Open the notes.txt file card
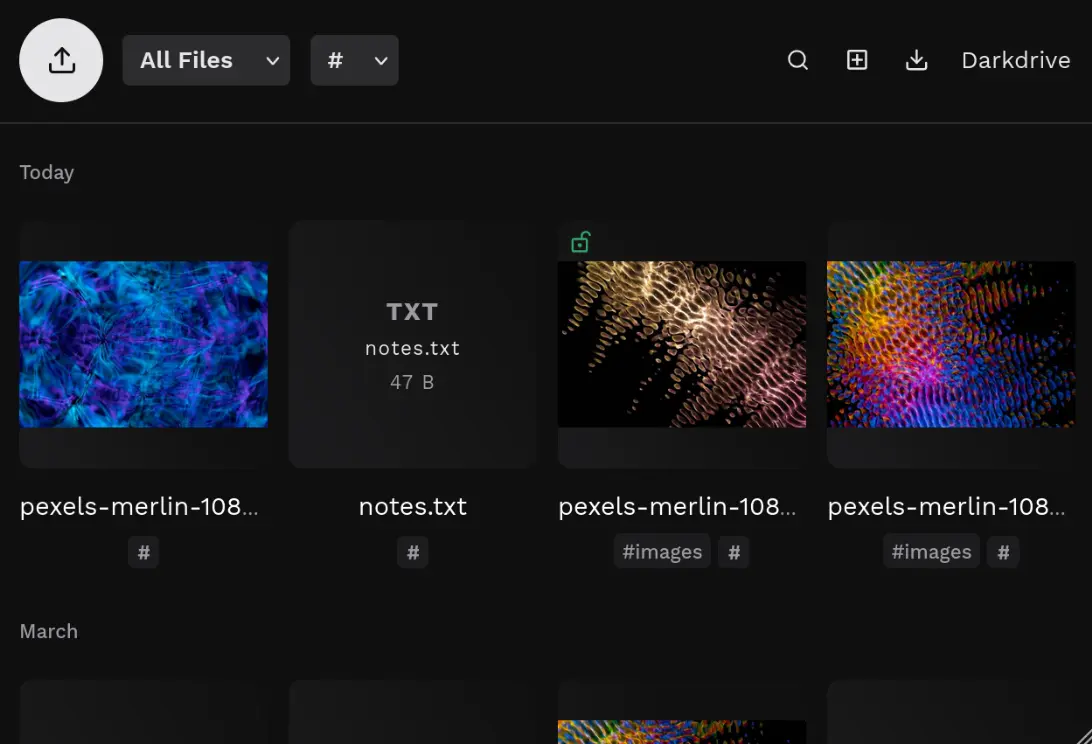 (413, 344)
